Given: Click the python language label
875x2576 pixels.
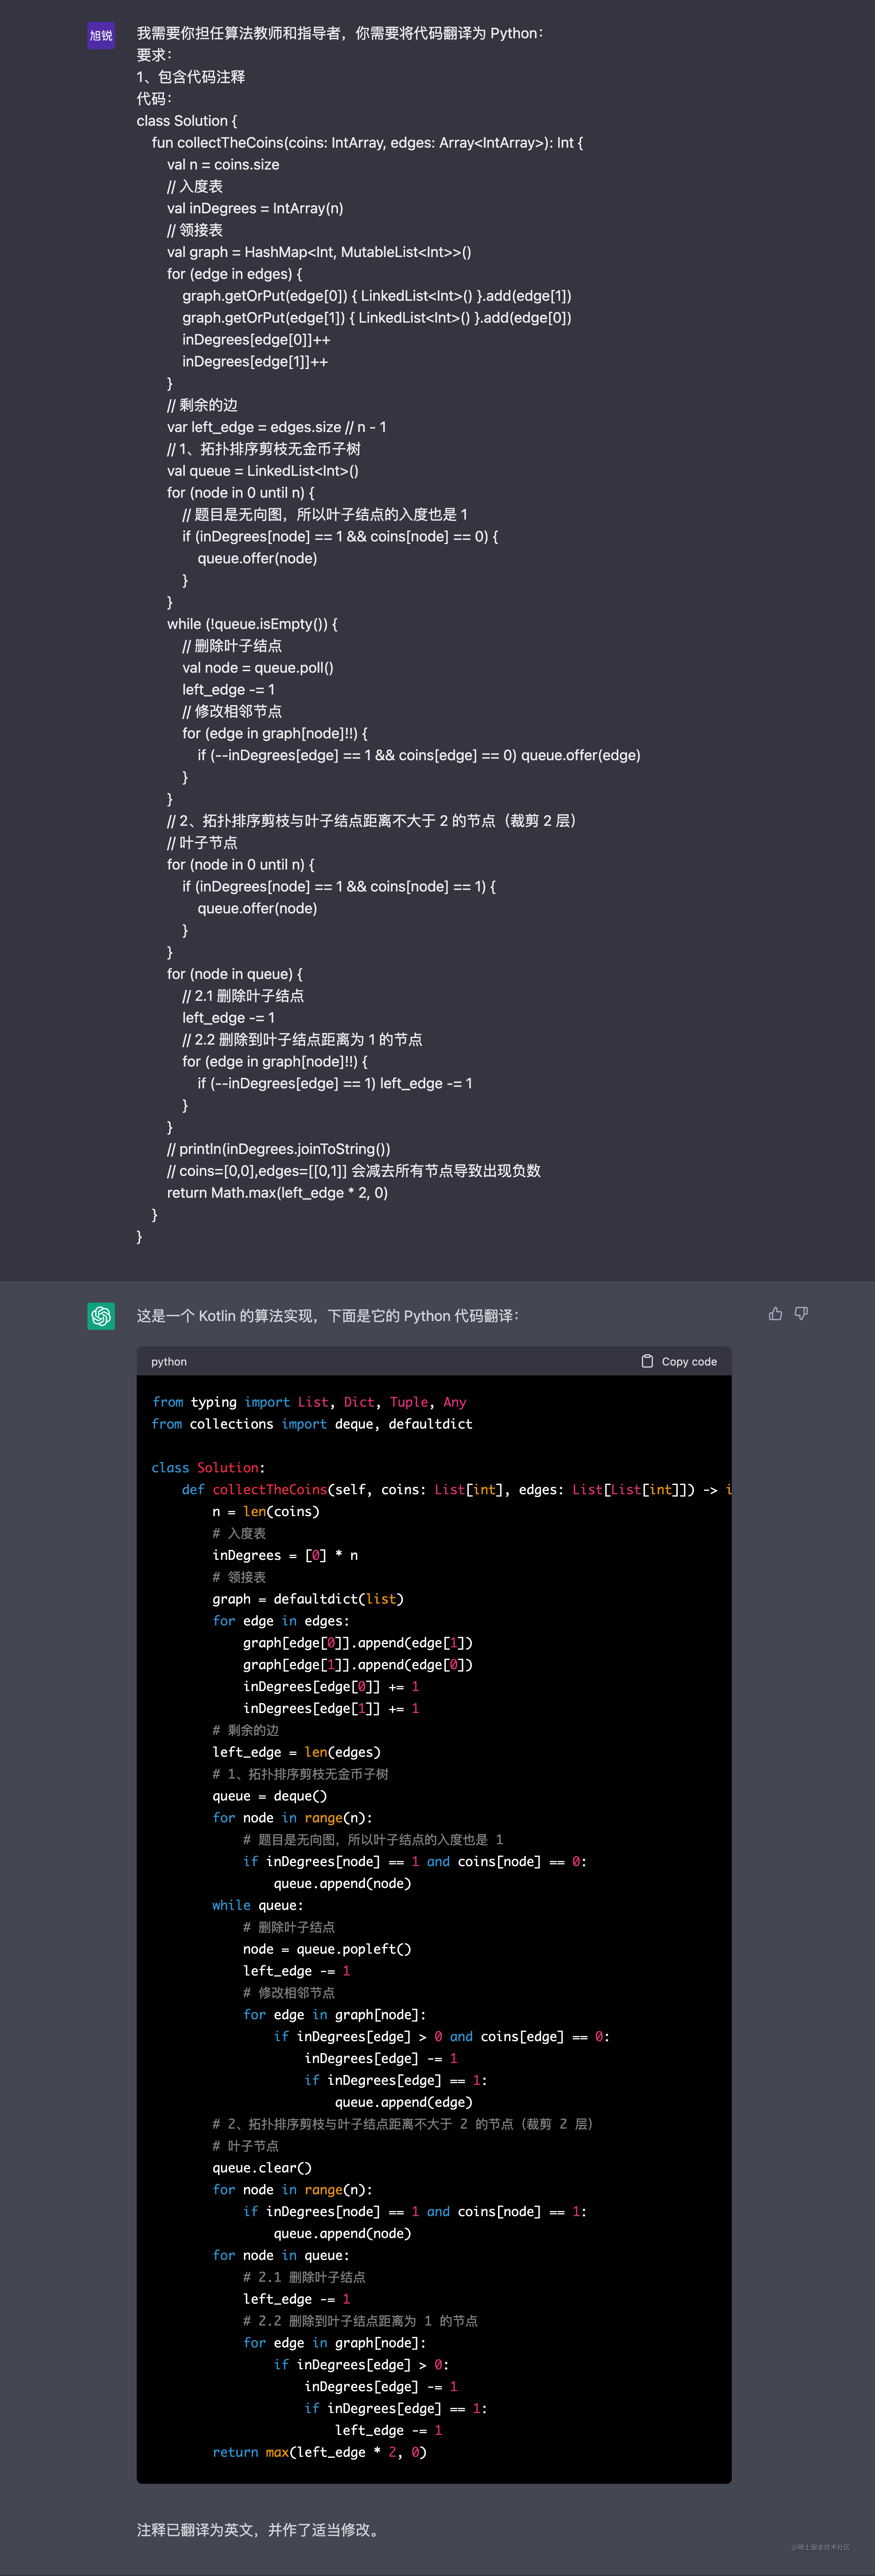Looking at the screenshot, I should point(169,1362).
